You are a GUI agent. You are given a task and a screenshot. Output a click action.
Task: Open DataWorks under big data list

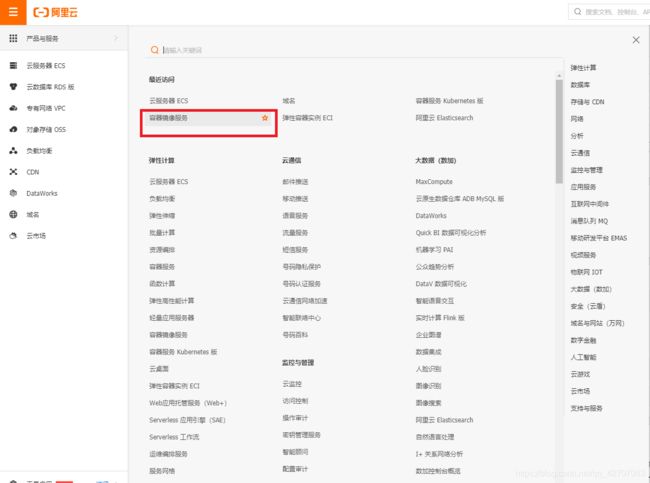[x=431, y=216]
